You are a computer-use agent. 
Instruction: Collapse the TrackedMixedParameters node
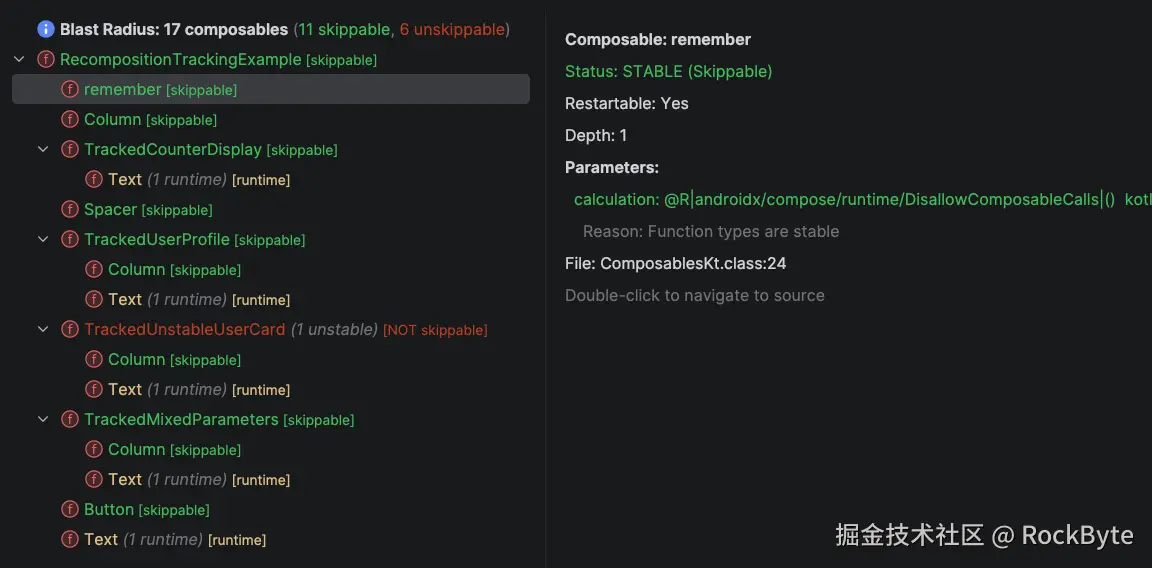coord(43,420)
